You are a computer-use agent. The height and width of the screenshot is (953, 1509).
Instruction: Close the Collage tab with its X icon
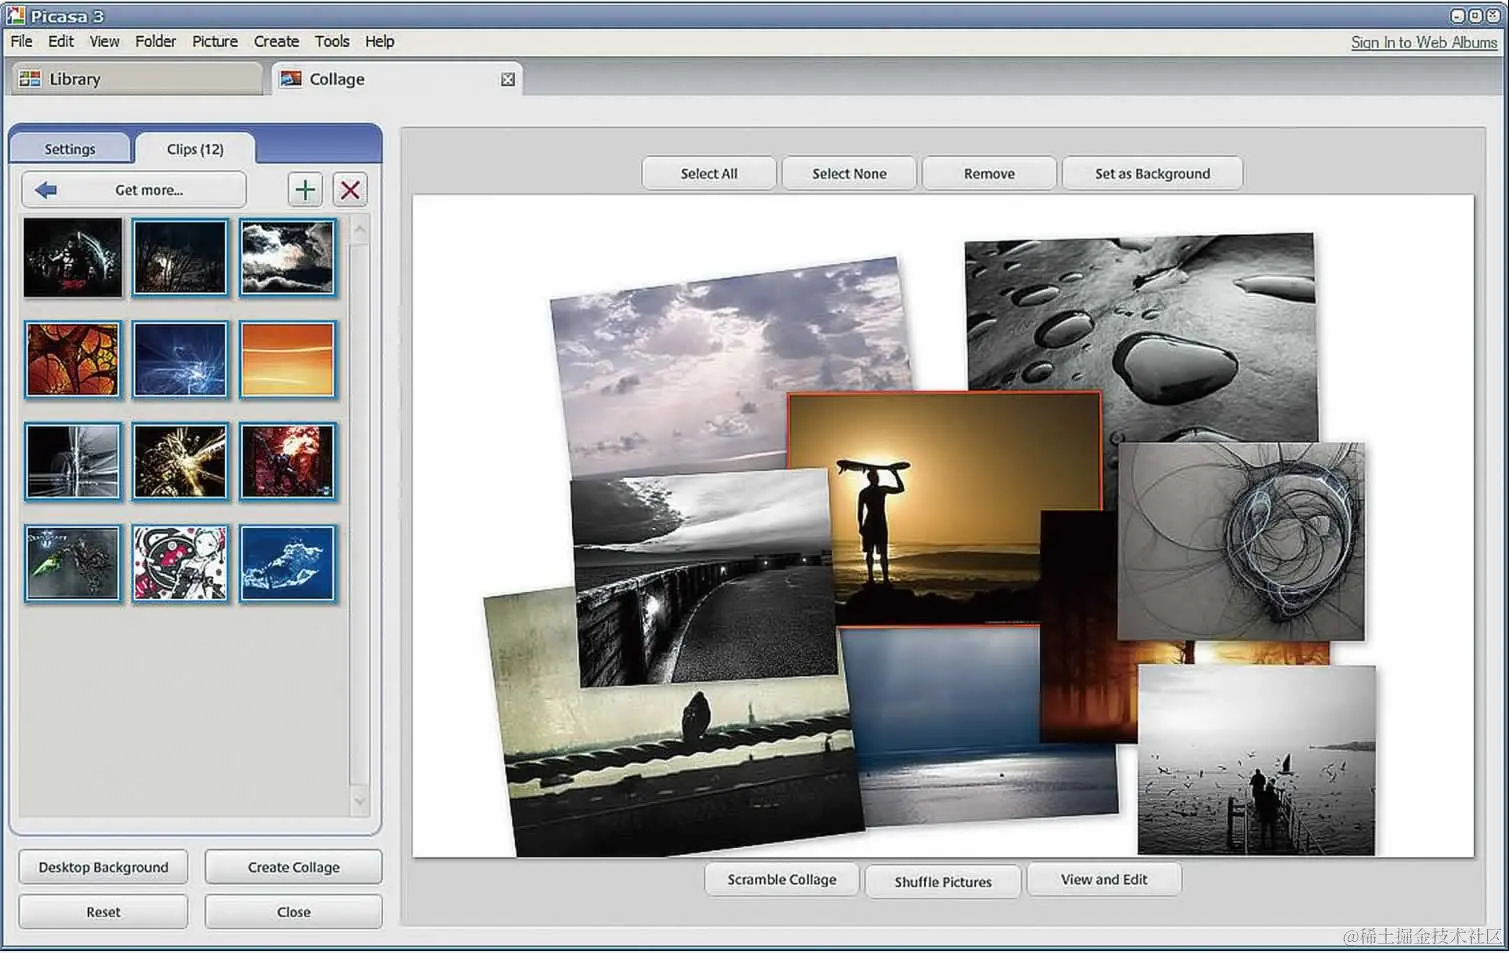click(x=508, y=80)
